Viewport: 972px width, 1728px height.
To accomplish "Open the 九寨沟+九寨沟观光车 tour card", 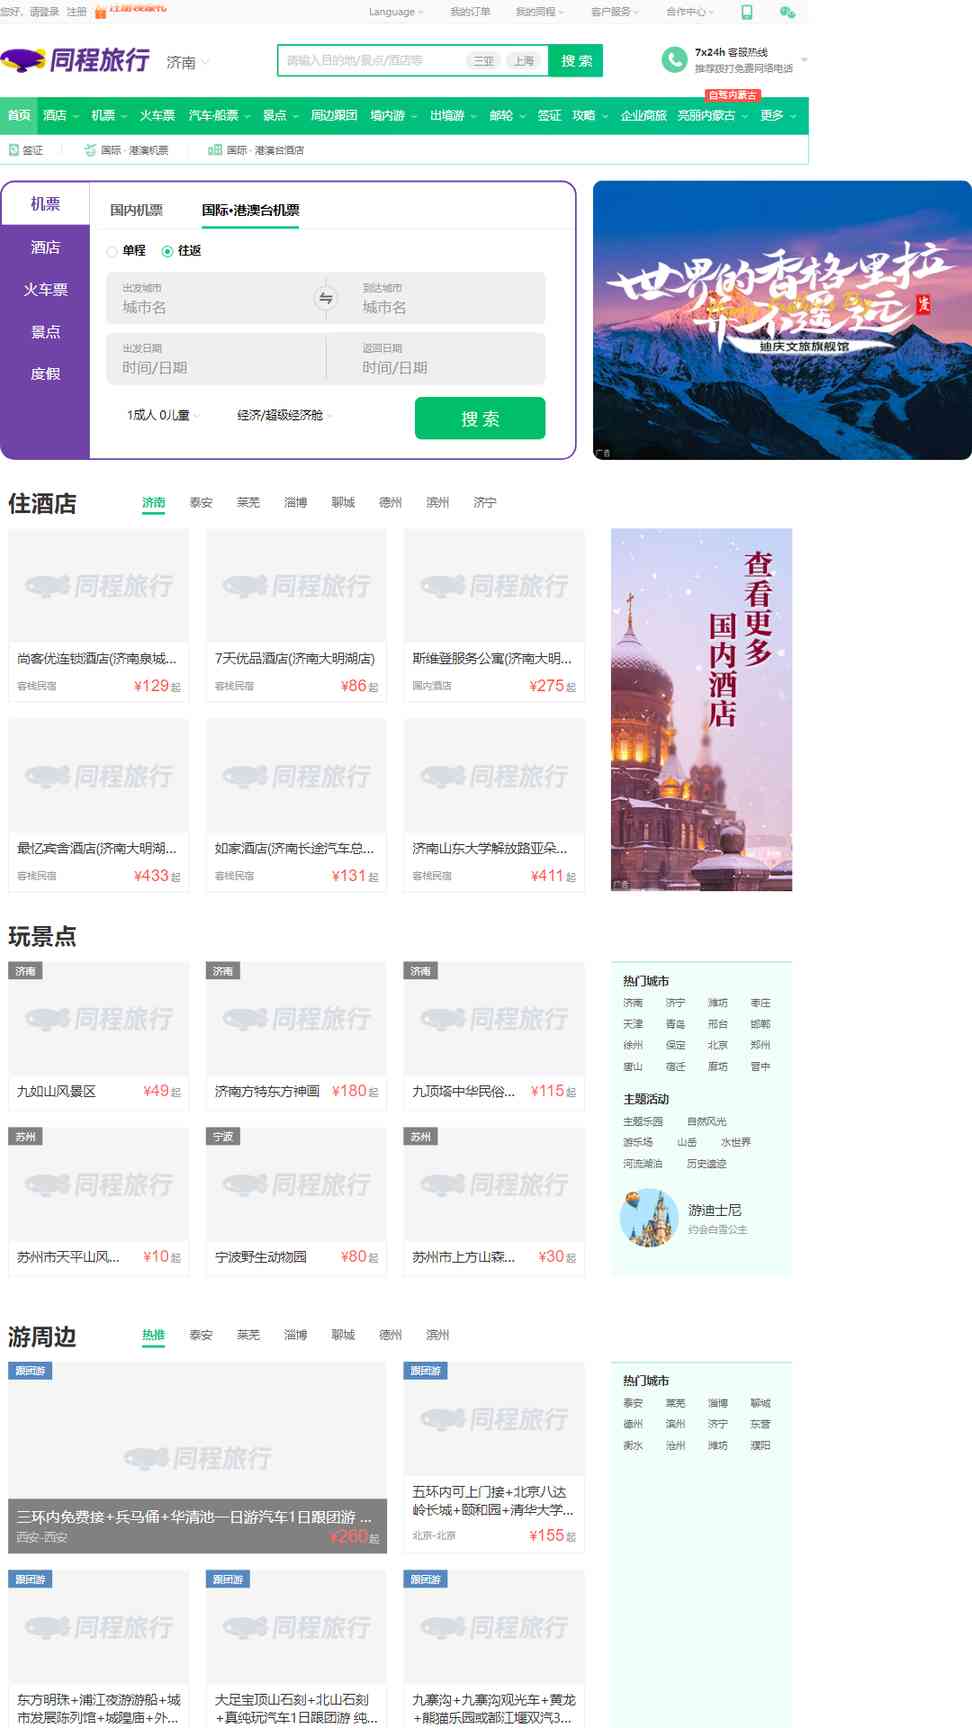I will click(x=494, y=1648).
